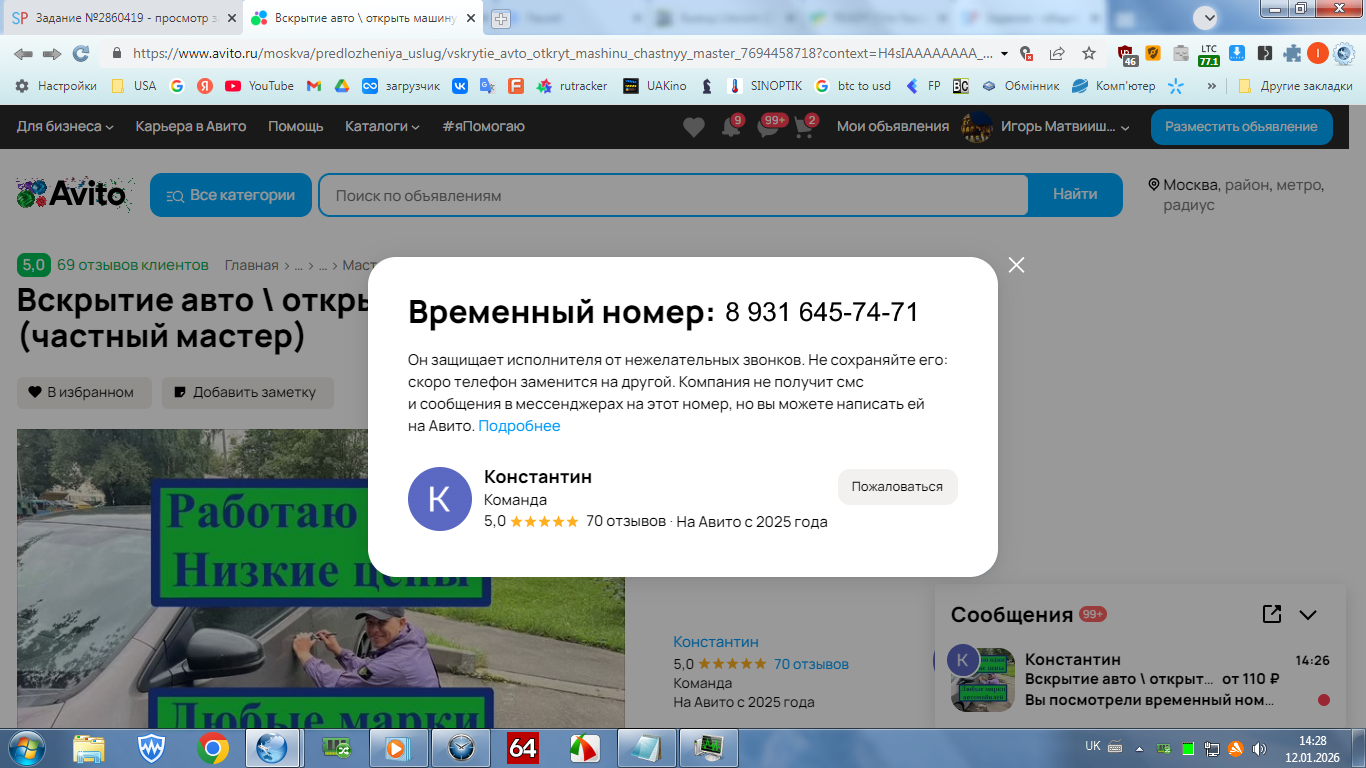Open the Подробнее link in the popup
Image resolution: width=1366 pixels, height=768 pixels.
519,426
